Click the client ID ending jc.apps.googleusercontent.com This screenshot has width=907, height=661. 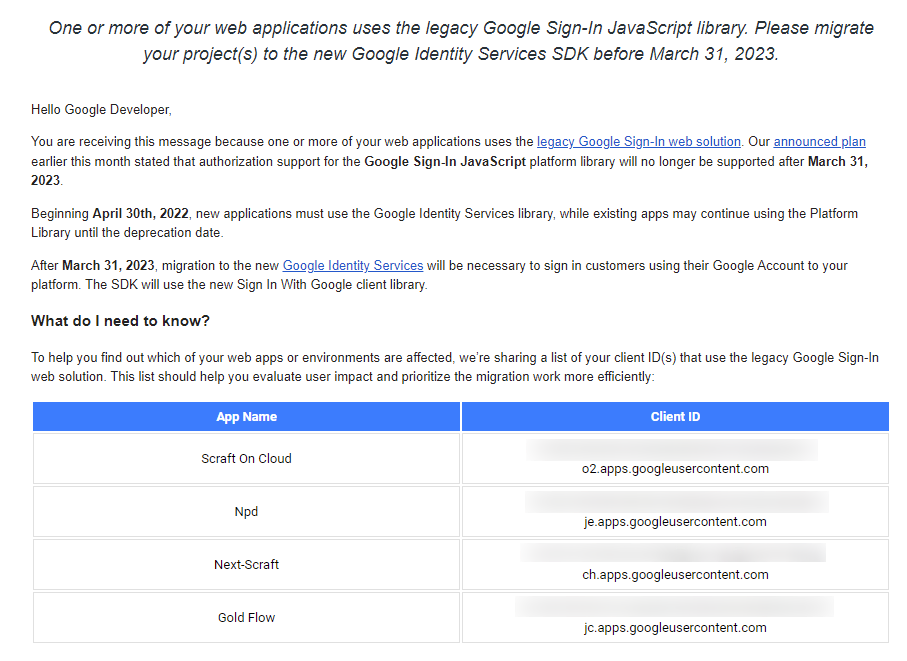tap(675, 627)
